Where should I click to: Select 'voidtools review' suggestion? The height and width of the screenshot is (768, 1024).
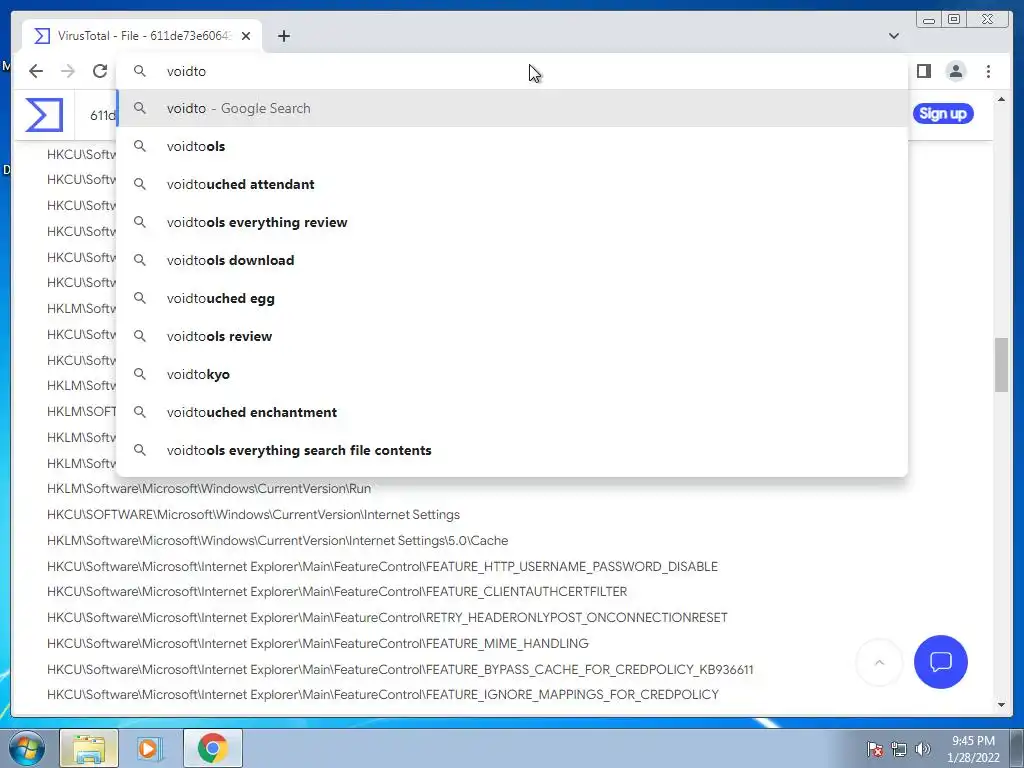(x=512, y=336)
